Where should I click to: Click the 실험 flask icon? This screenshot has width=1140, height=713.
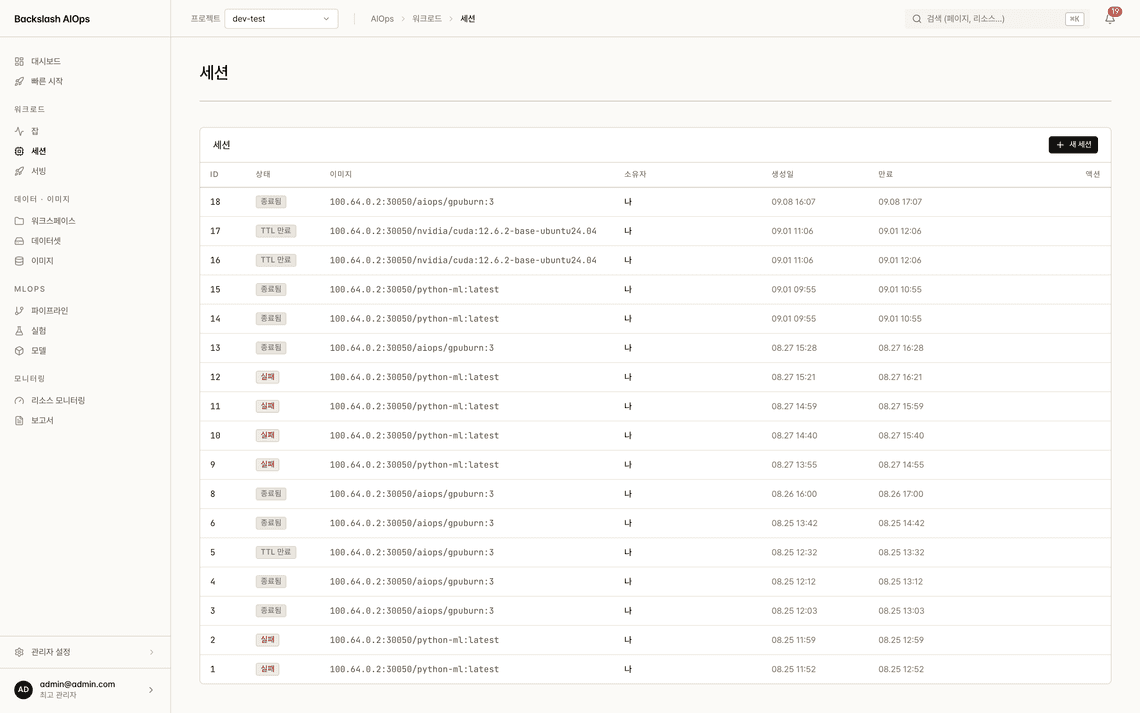[x=20, y=331]
